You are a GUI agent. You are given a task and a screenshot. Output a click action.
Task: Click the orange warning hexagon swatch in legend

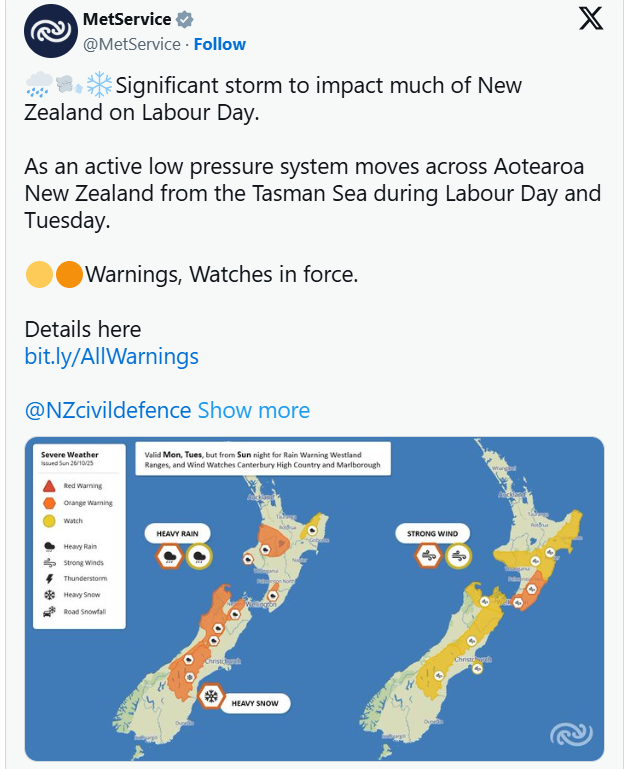pos(50,503)
